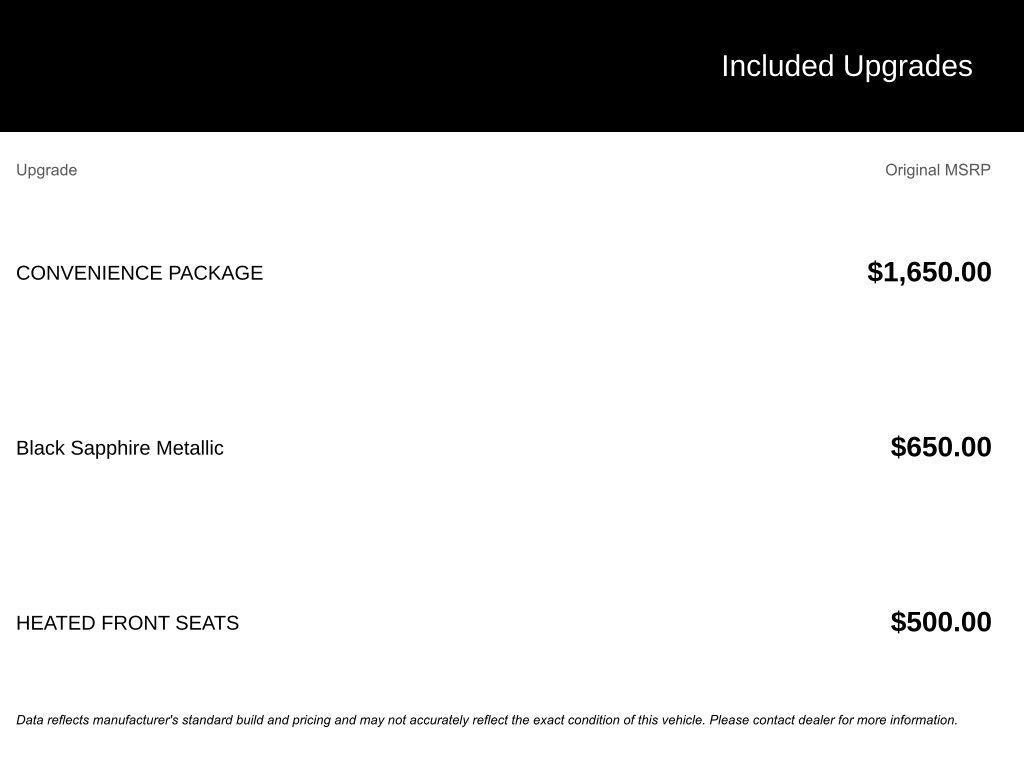Select the "Upgrade" column header
Viewport: 1024px width, 768px height.
click(46, 170)
